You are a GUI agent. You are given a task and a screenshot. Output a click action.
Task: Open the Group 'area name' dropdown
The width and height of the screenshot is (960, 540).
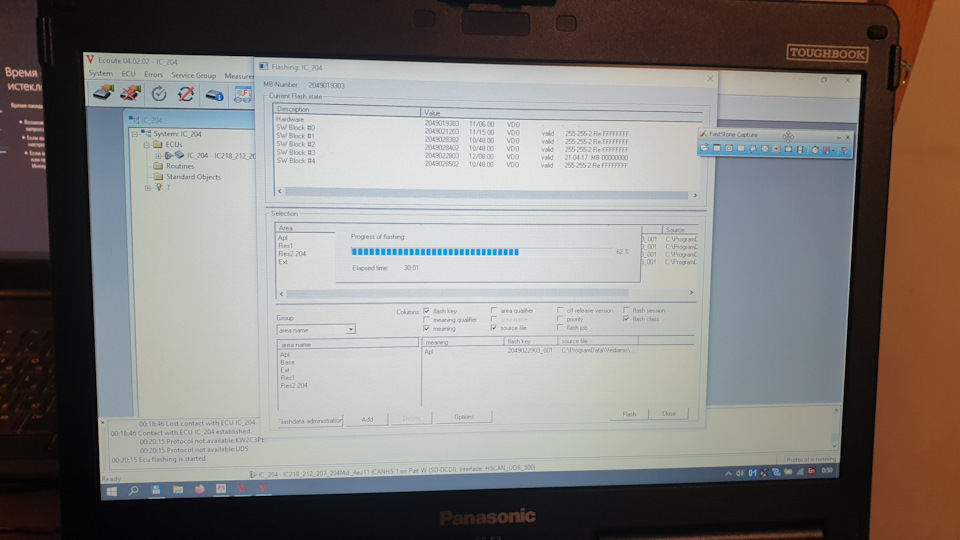pyautogui.click(x=350, y=329)
